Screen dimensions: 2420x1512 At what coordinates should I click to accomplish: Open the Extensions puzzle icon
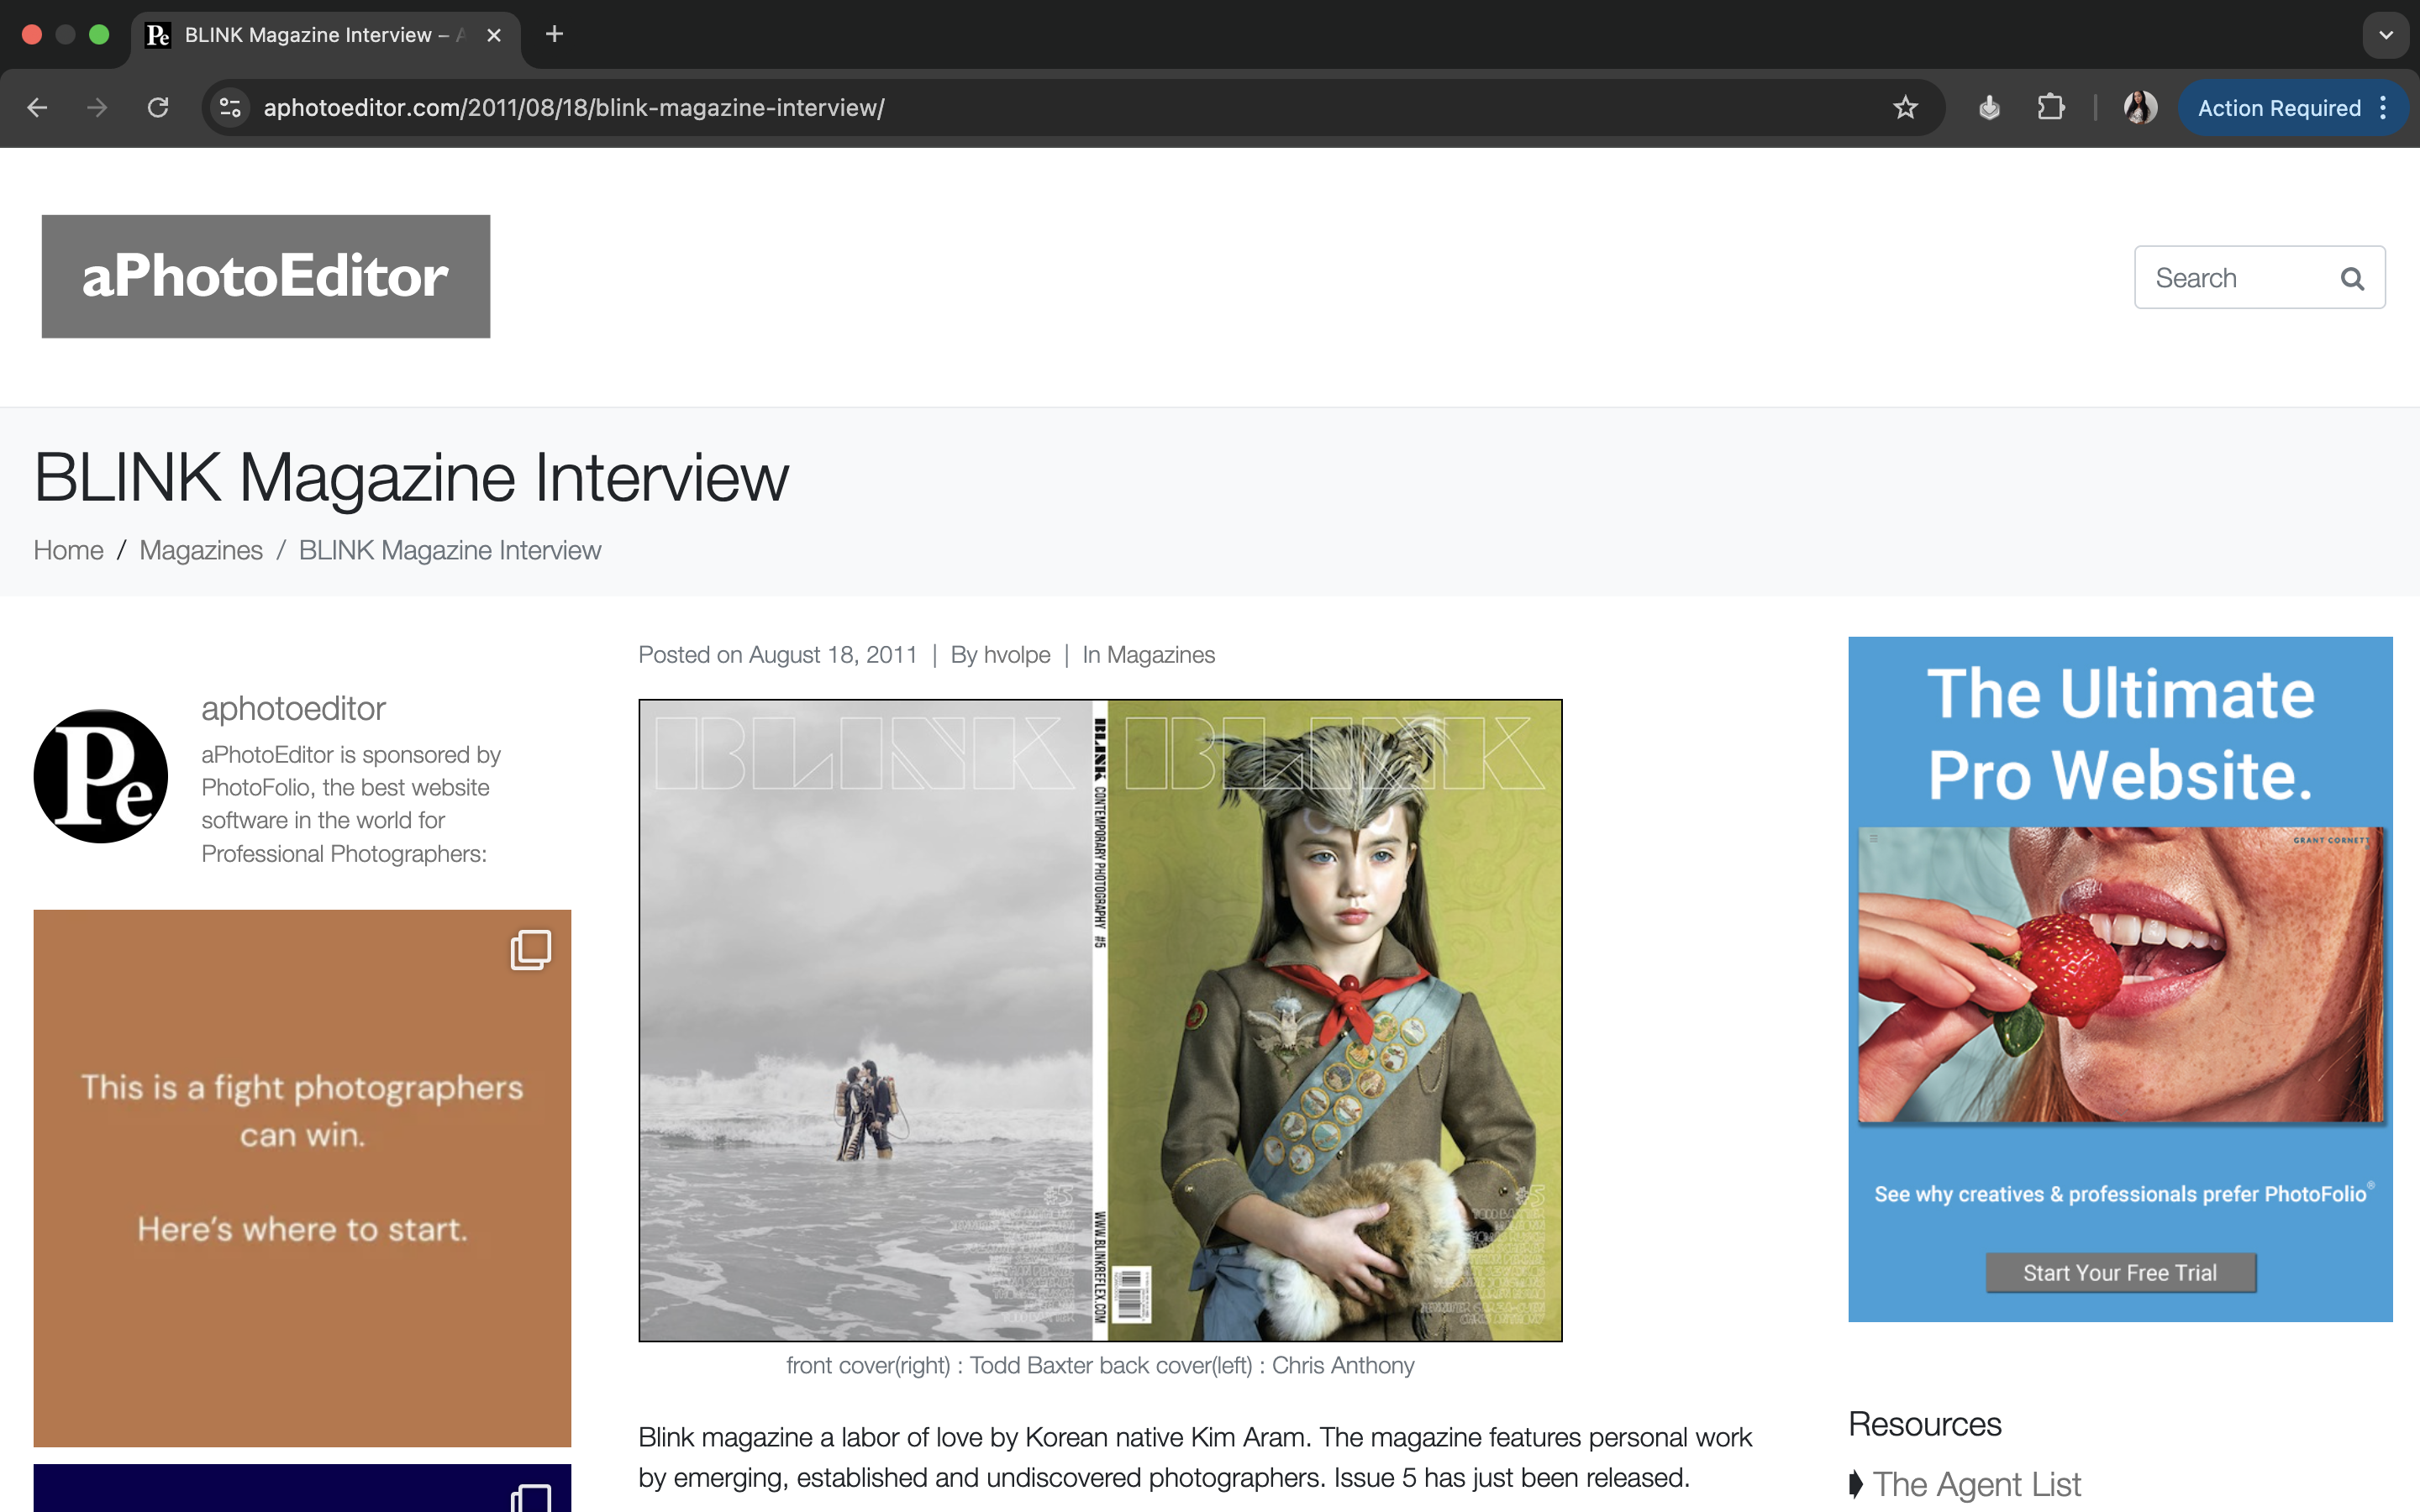(2050, 108)
